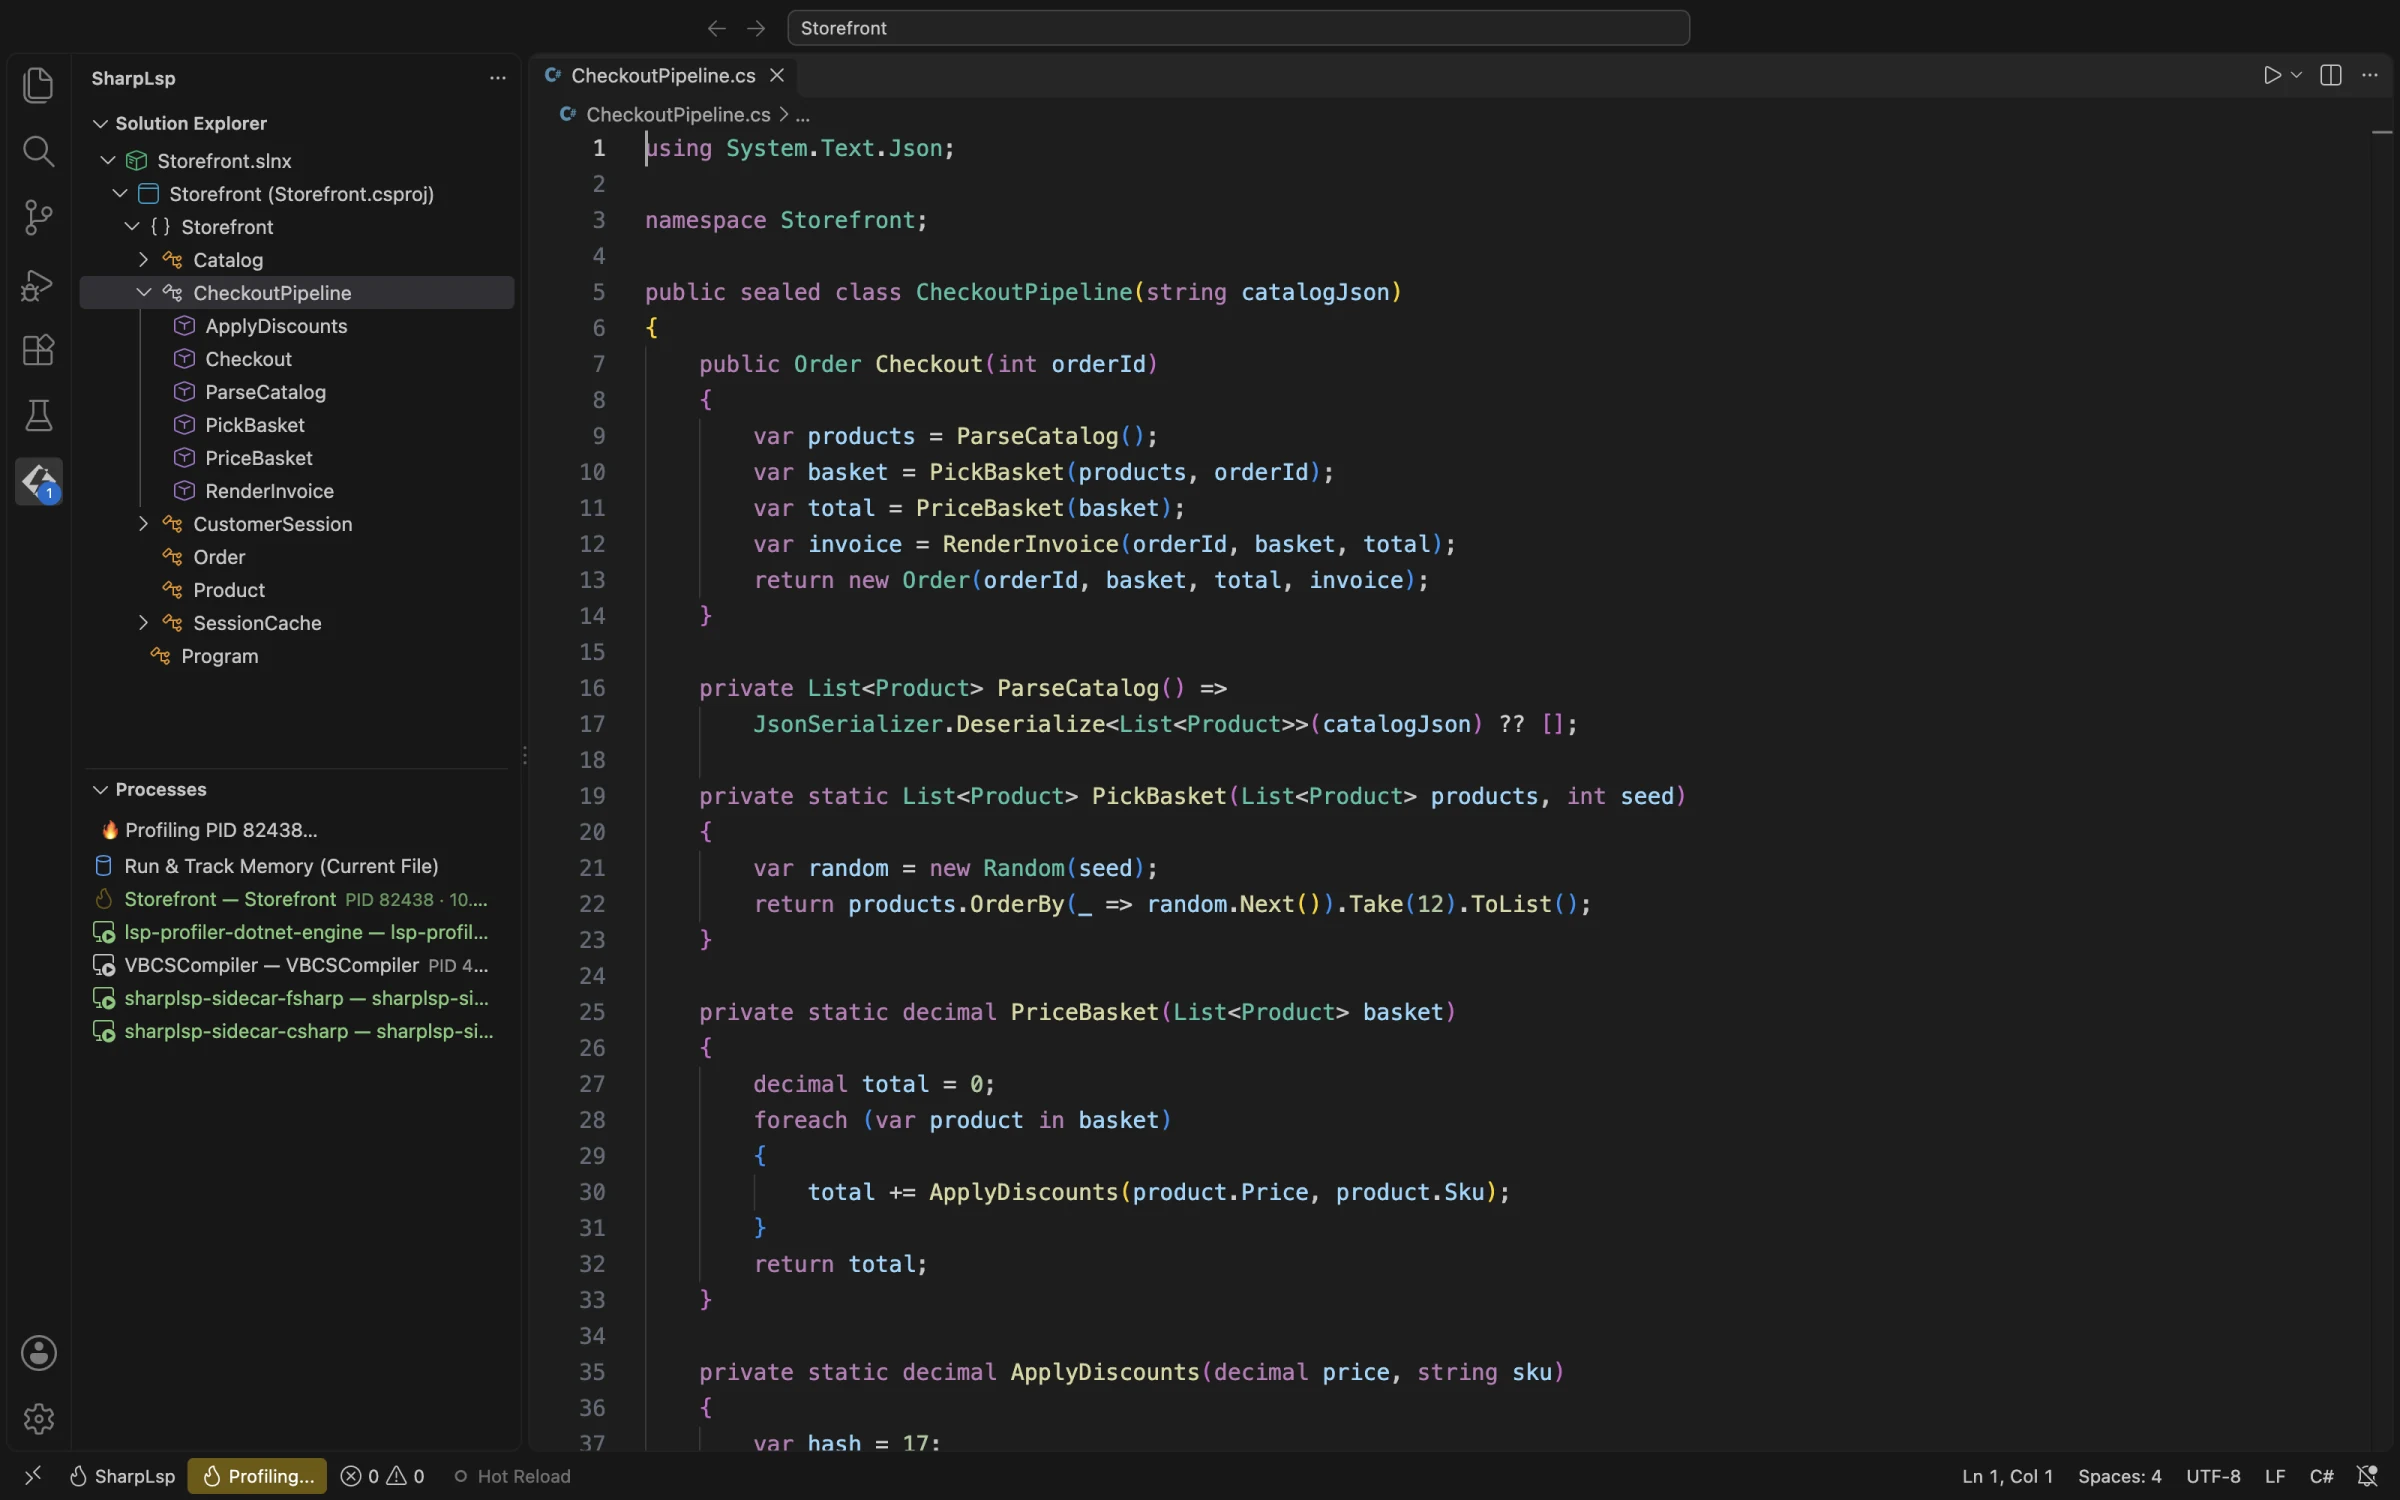Expand the CustomerSession node
The image size is (2400, 1500).
coord(143,524)
